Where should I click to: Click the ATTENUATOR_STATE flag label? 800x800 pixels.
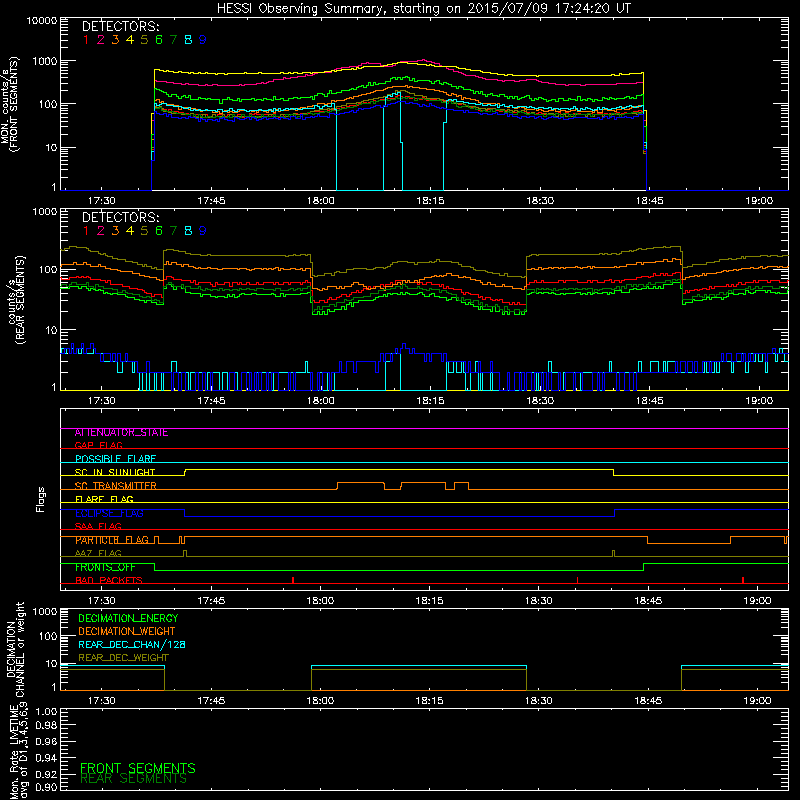(121, 433)
